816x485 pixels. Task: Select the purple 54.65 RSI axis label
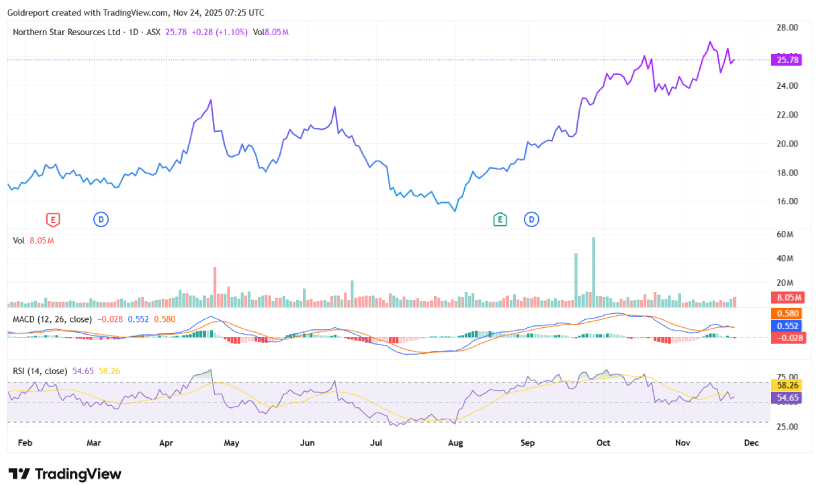pyautogui.click(x=787, y=397)
